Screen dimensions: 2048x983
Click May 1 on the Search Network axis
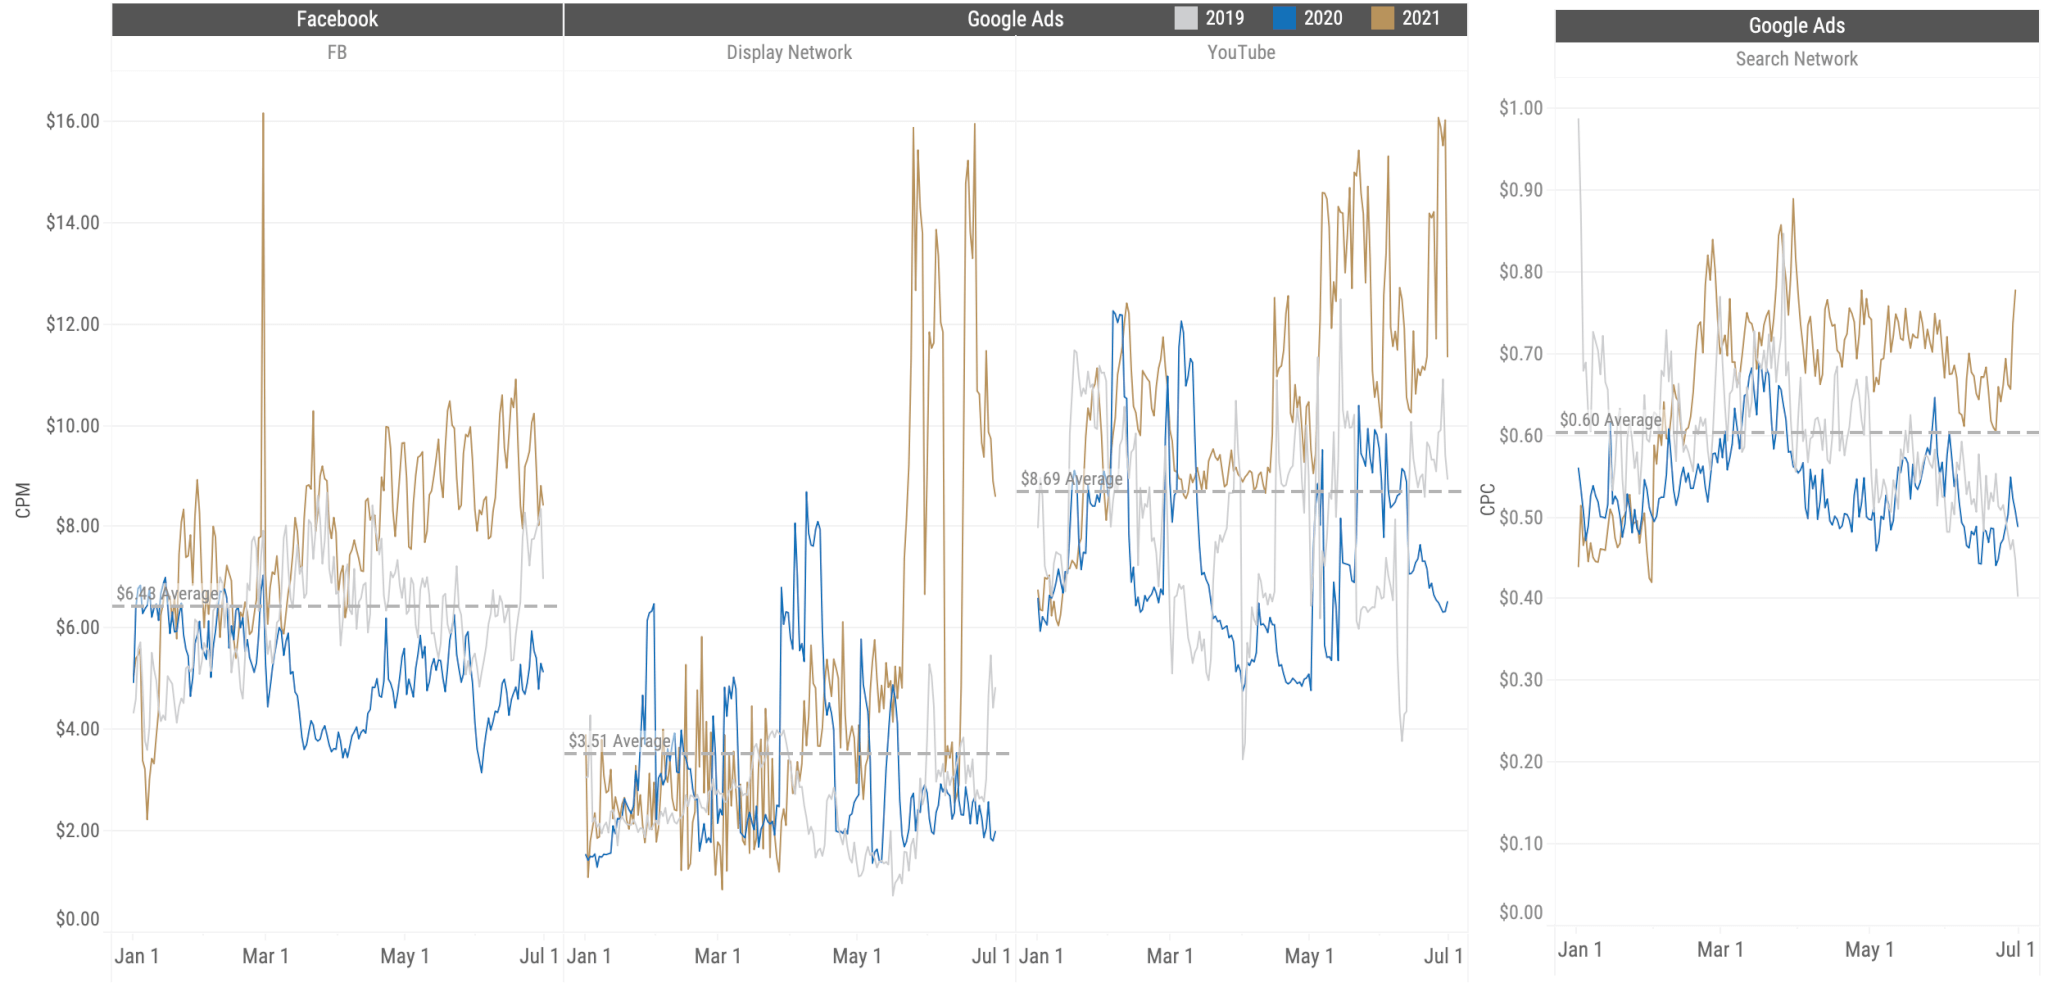[1869, 950]
